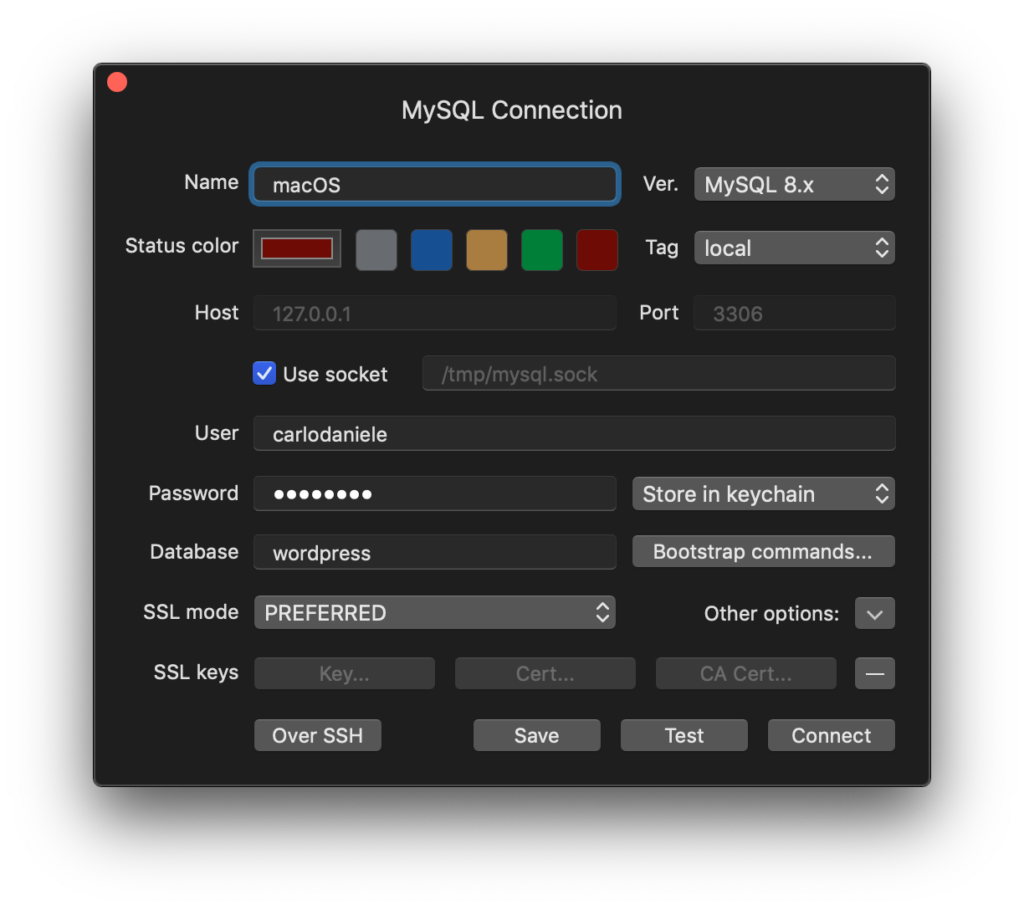Open the MySQL 8.x version dropdown

(x=794, y=184)
